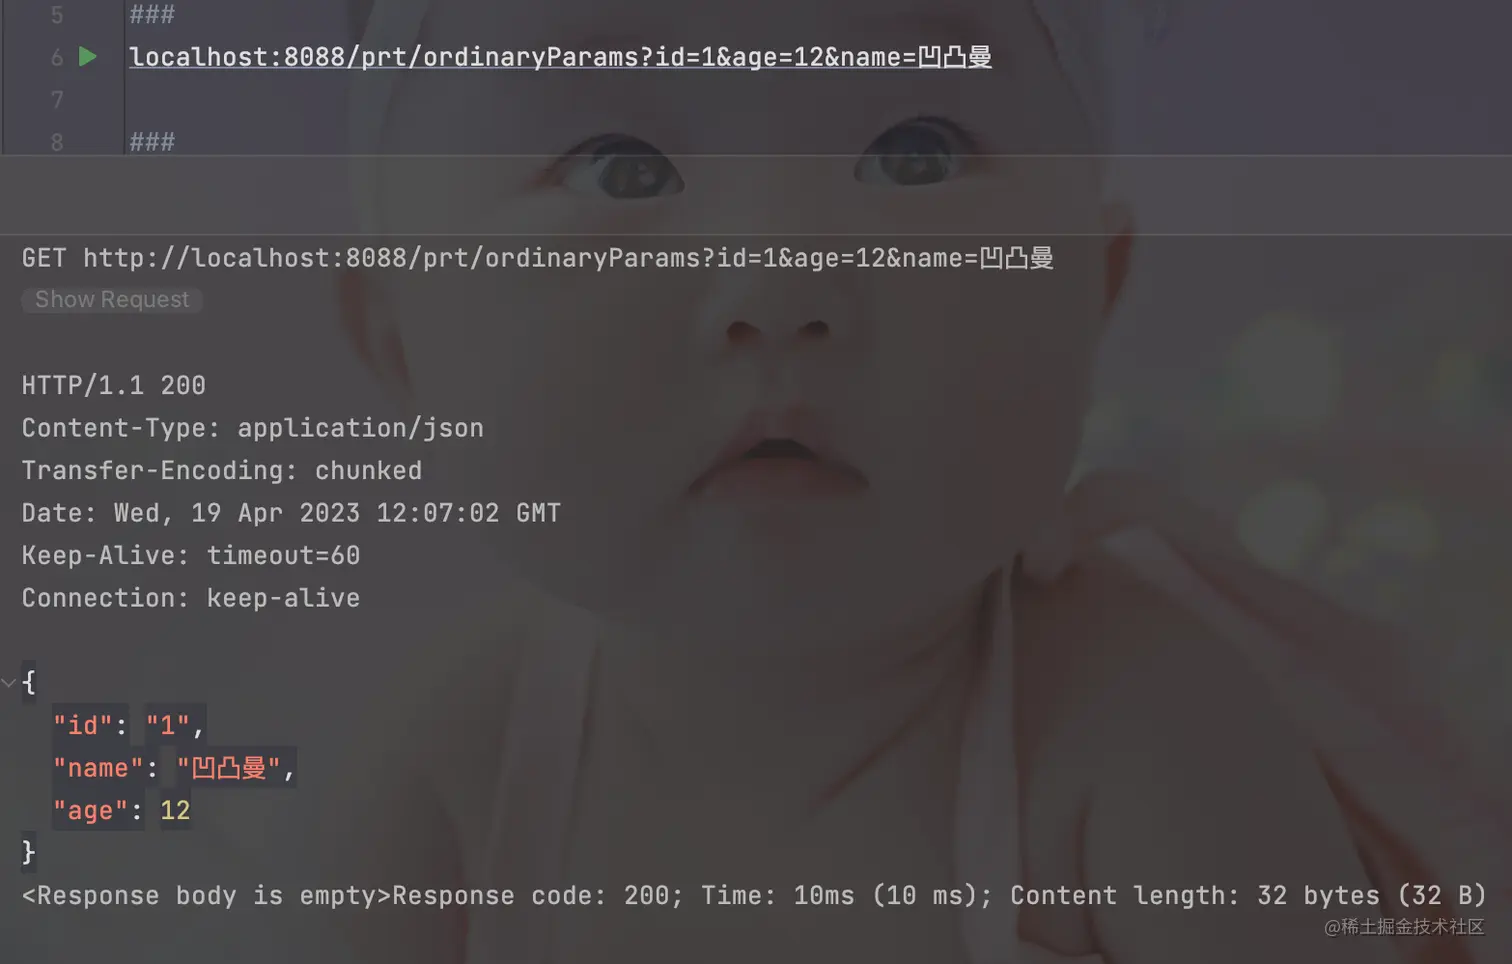
Task: Click the Date header line
Action: 291,513
